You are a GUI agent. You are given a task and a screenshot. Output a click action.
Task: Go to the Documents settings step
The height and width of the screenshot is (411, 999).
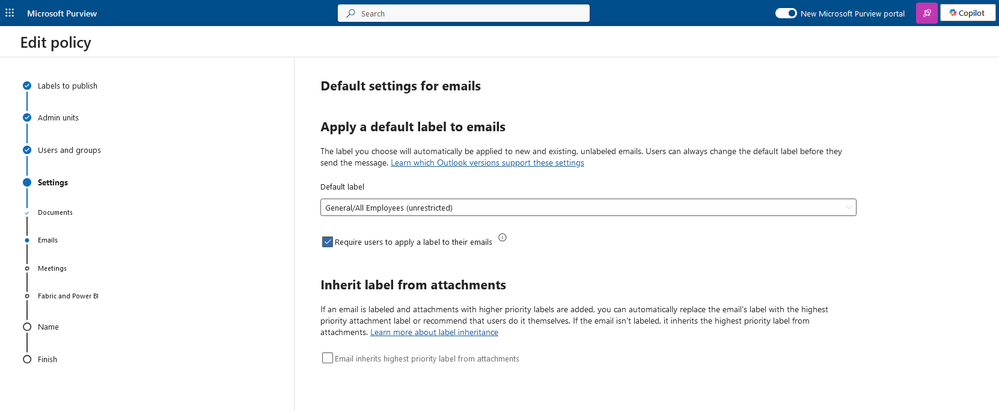click(55, 212)
